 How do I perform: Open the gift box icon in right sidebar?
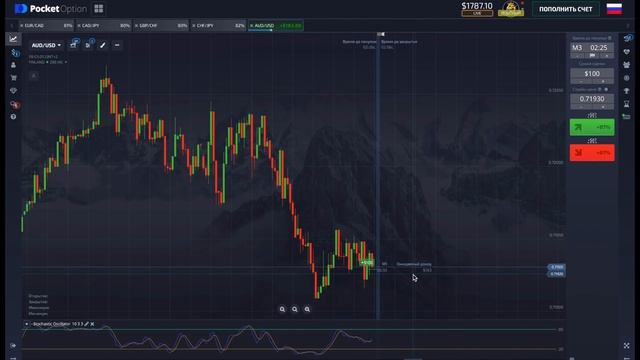pos(627,65)
